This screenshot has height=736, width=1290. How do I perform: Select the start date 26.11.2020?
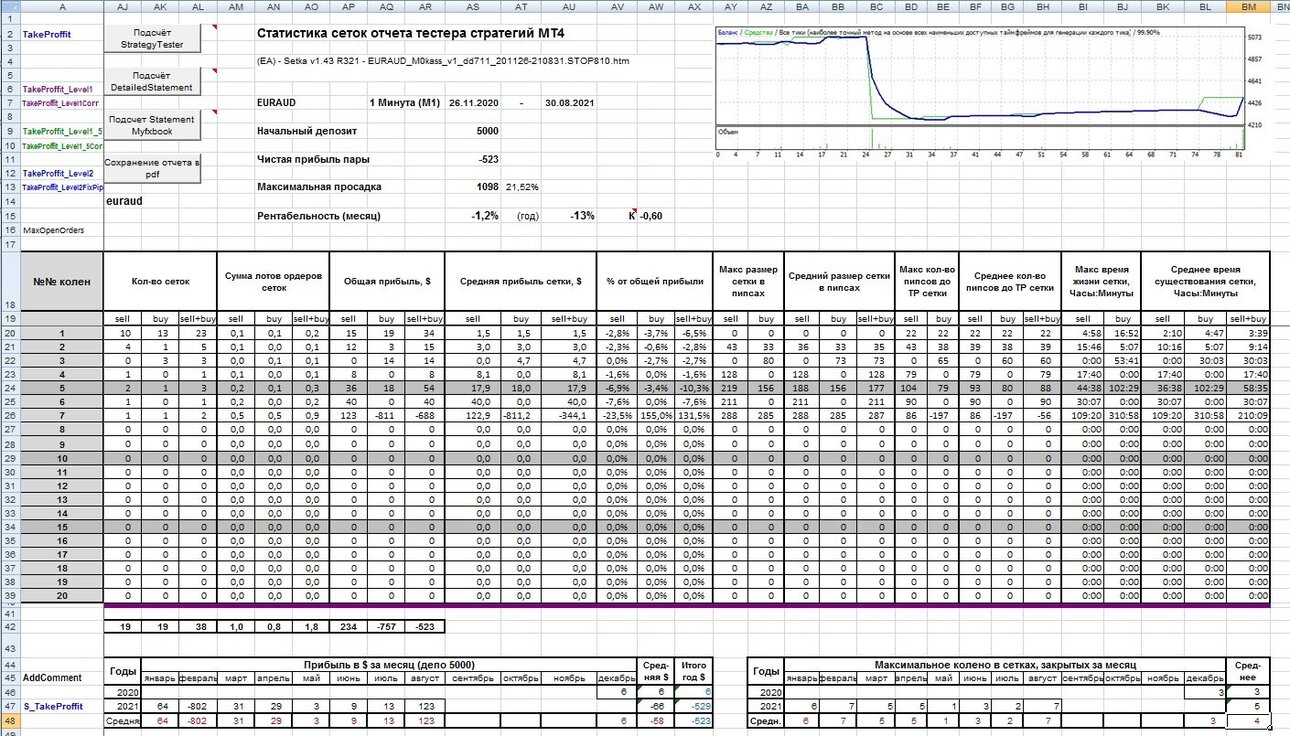473,103
